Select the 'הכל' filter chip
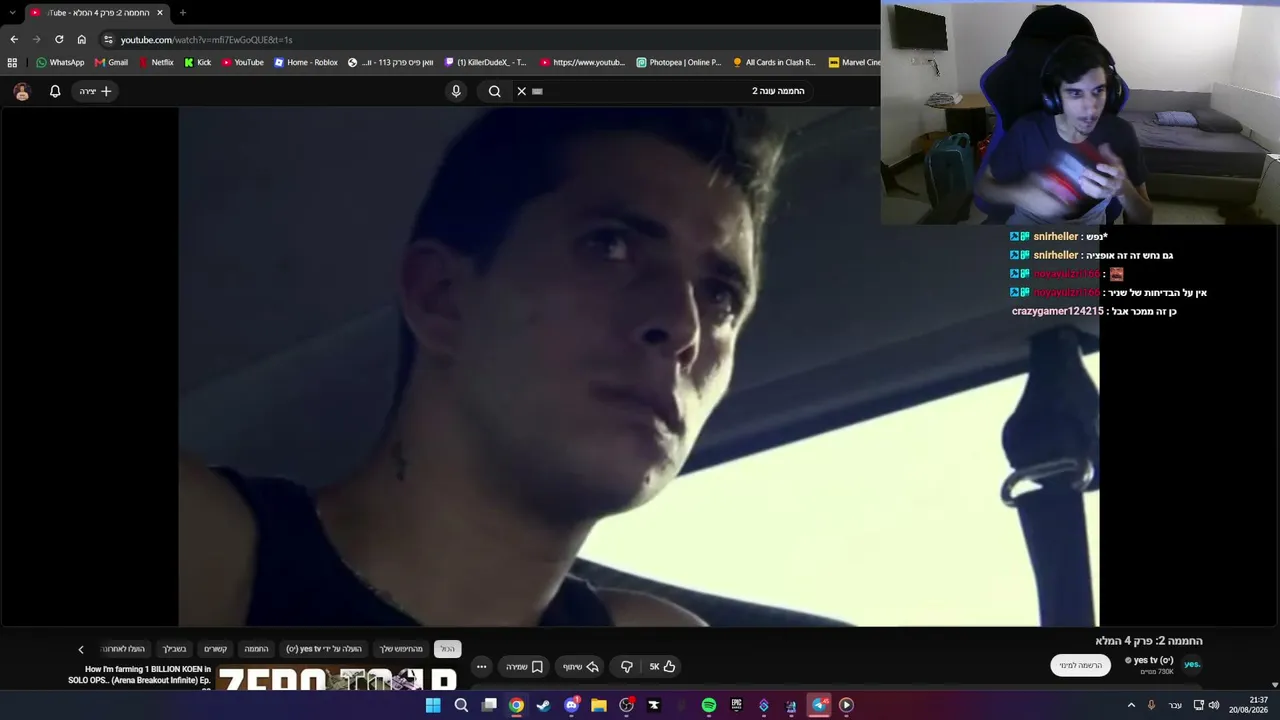The image size is (1280, 720). [447, 649]
